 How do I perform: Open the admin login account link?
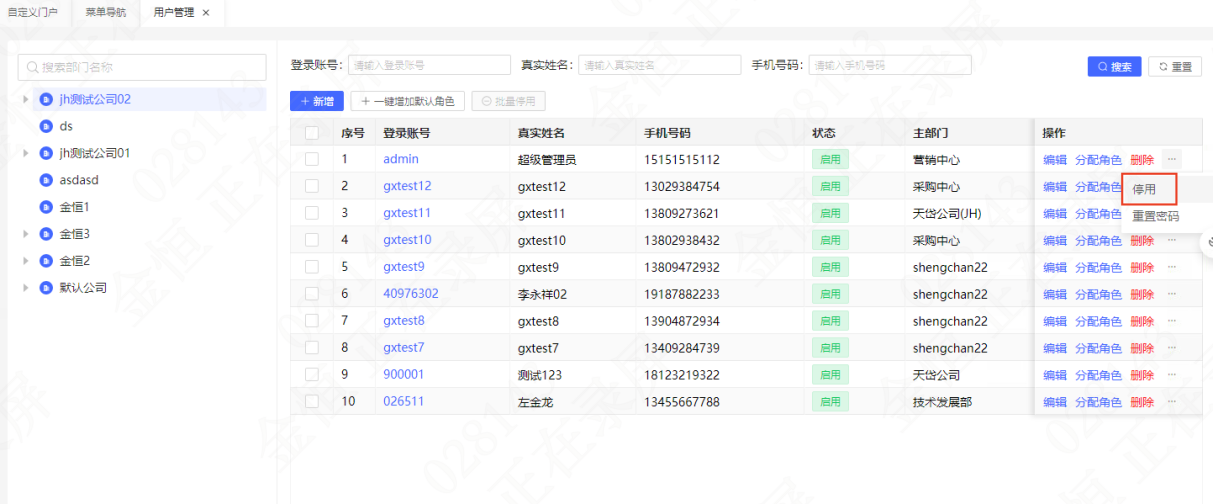point(401,159)
